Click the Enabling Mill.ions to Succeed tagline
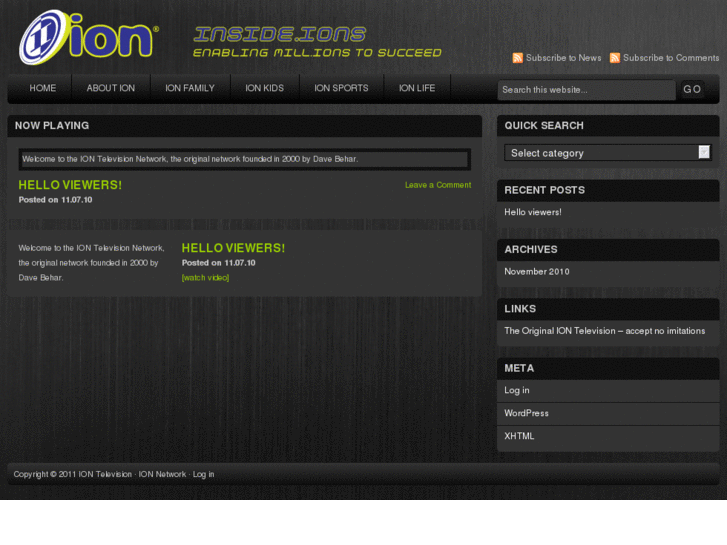This screenshot has width=727, height=545. coord(317,53)
